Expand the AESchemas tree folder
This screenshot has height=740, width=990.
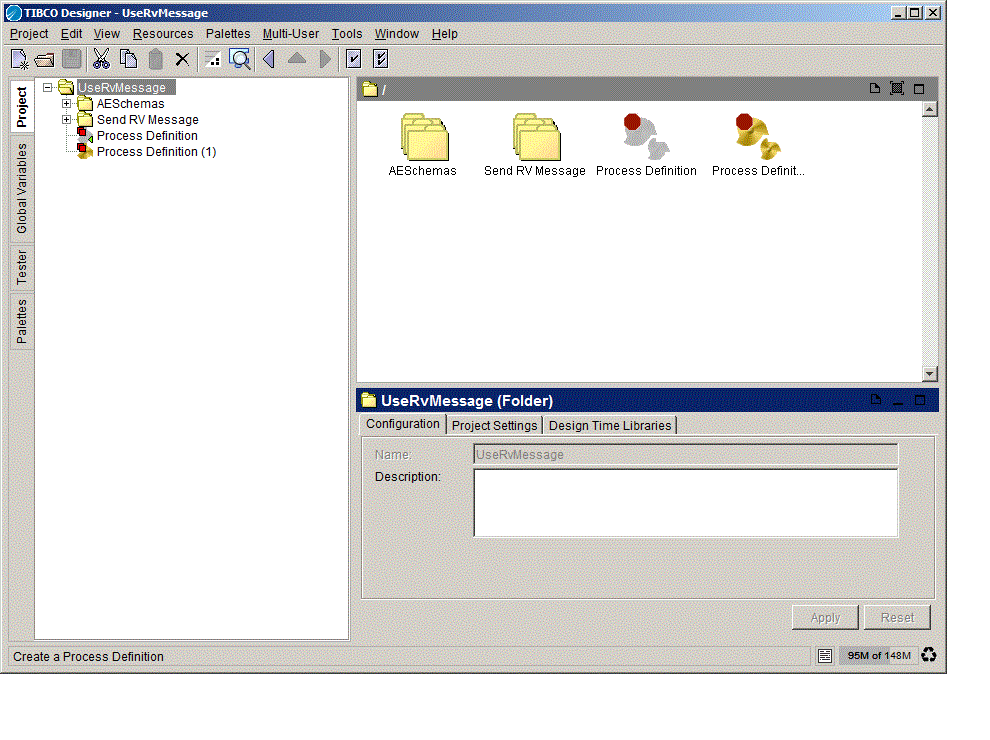(x=66, y=104)
